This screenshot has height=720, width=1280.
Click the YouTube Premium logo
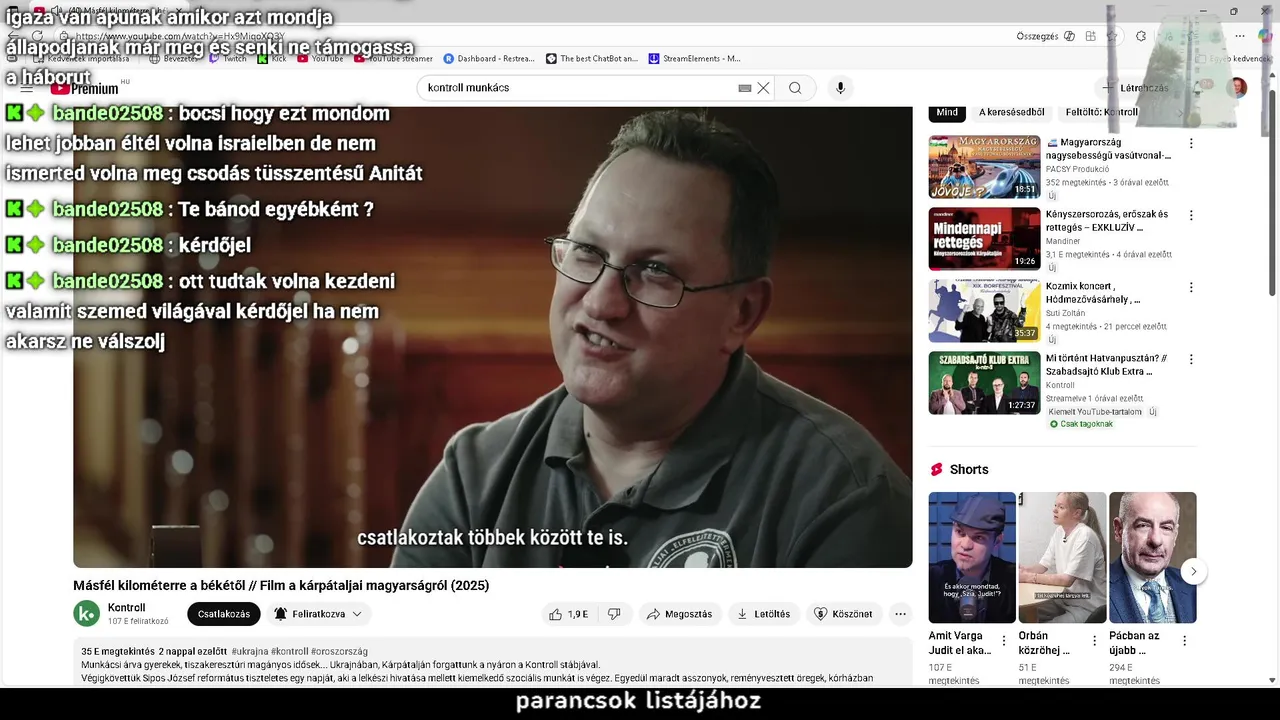click(x=84, y=88)
